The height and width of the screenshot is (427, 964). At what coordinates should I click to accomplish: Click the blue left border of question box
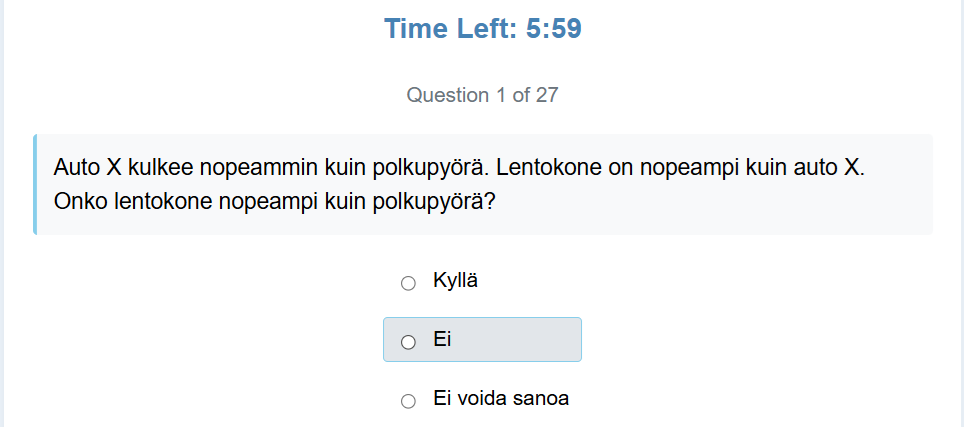(35, 185)
